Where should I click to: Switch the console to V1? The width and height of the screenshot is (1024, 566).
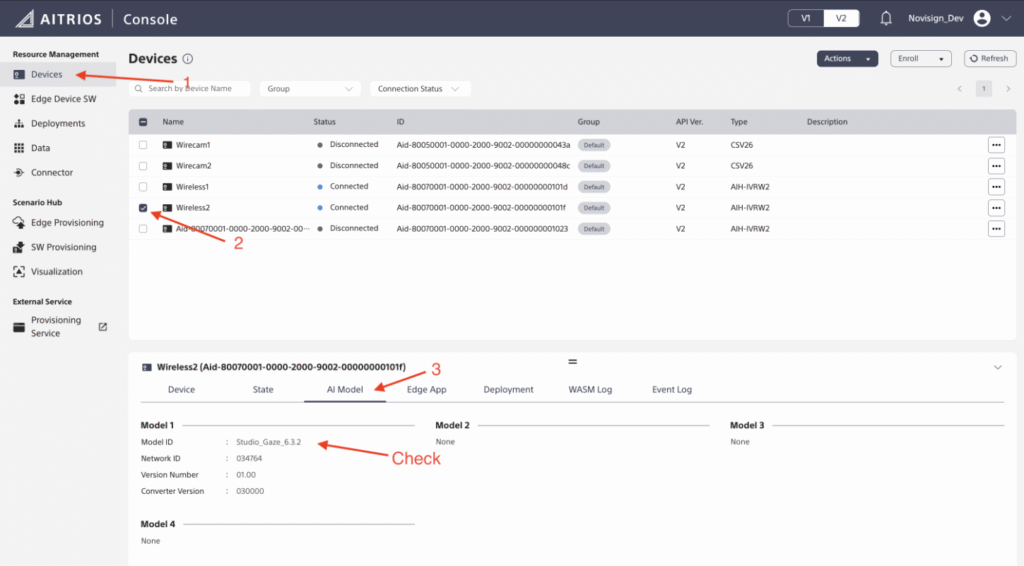(x=806, y=18)
